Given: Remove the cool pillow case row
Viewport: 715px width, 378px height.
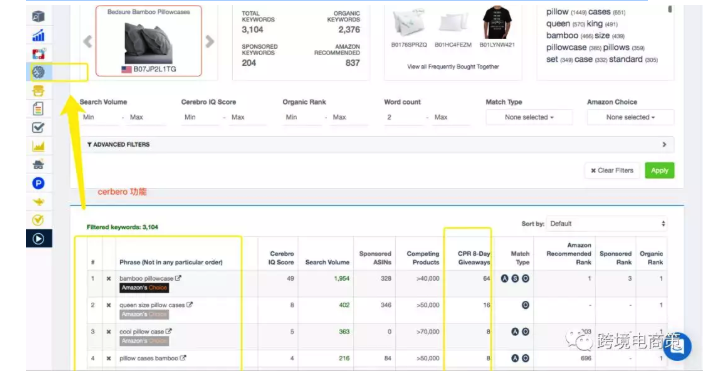Looking at the screenshot, I should pos(109,332).
